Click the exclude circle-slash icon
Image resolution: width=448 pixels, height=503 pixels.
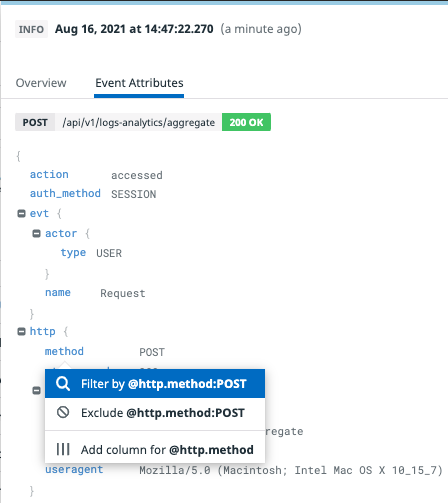pyautogui.click(x=63, y=412)
